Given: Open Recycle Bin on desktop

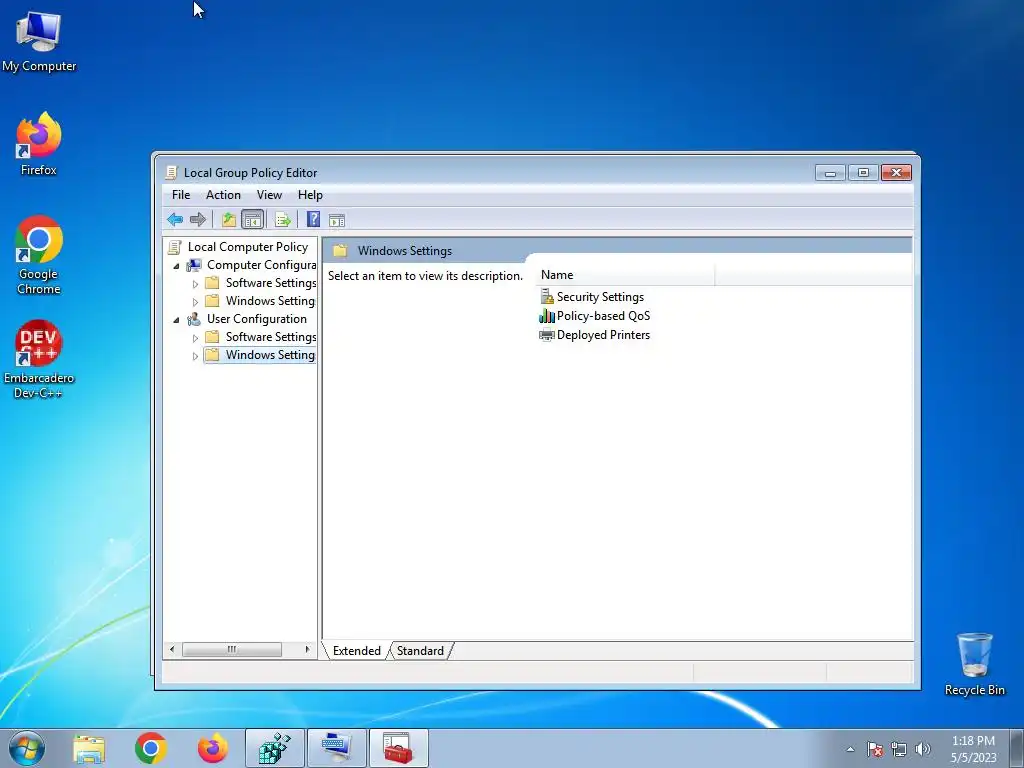Looking at the screenshot, I should point(974,664).
